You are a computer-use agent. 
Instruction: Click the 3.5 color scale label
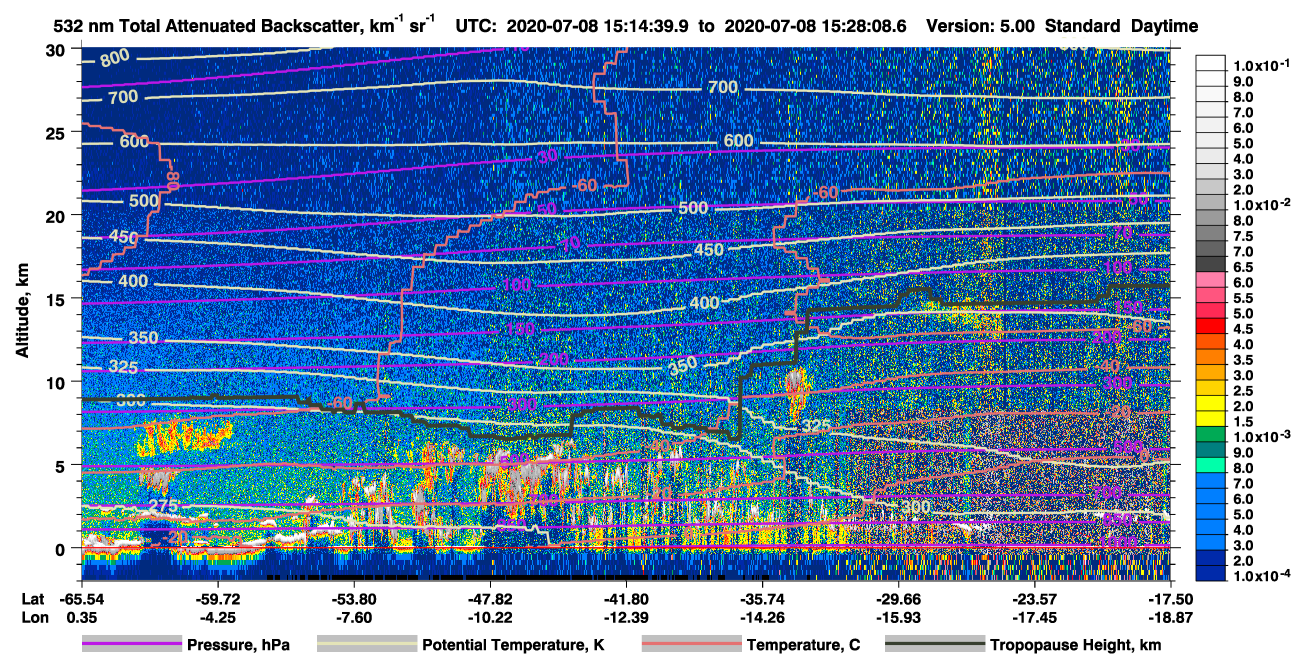click(x=1243, y=360)
